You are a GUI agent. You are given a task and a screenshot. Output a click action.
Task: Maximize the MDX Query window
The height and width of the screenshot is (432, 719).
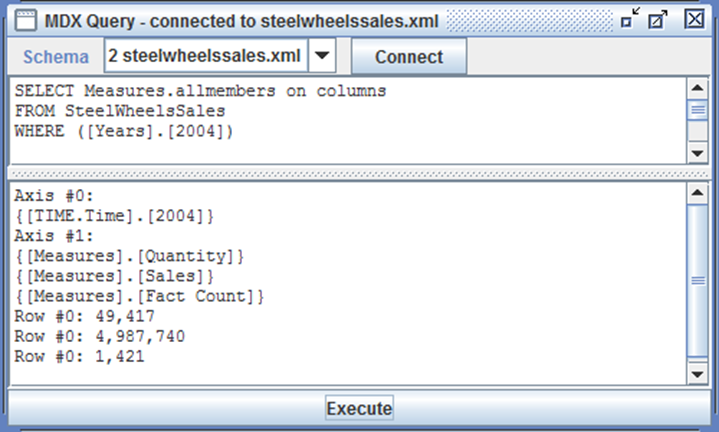pos(659,19)
